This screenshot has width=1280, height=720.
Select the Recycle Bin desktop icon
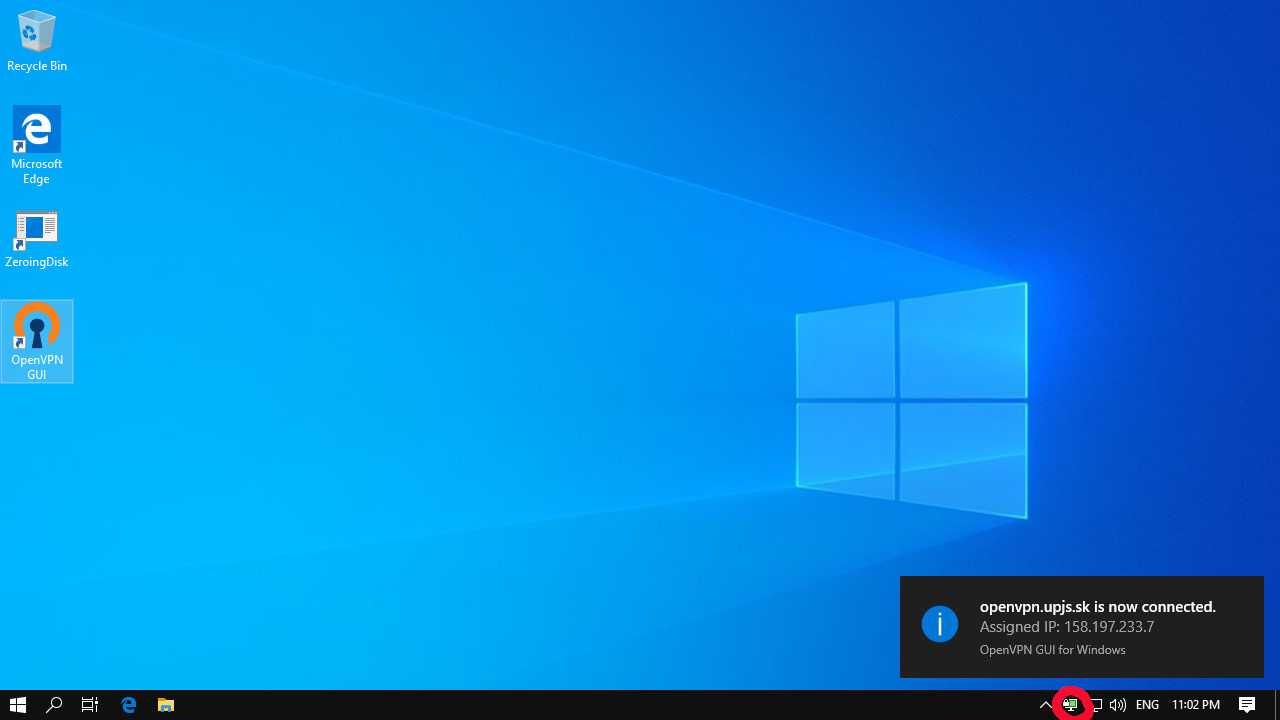(37, 41)
